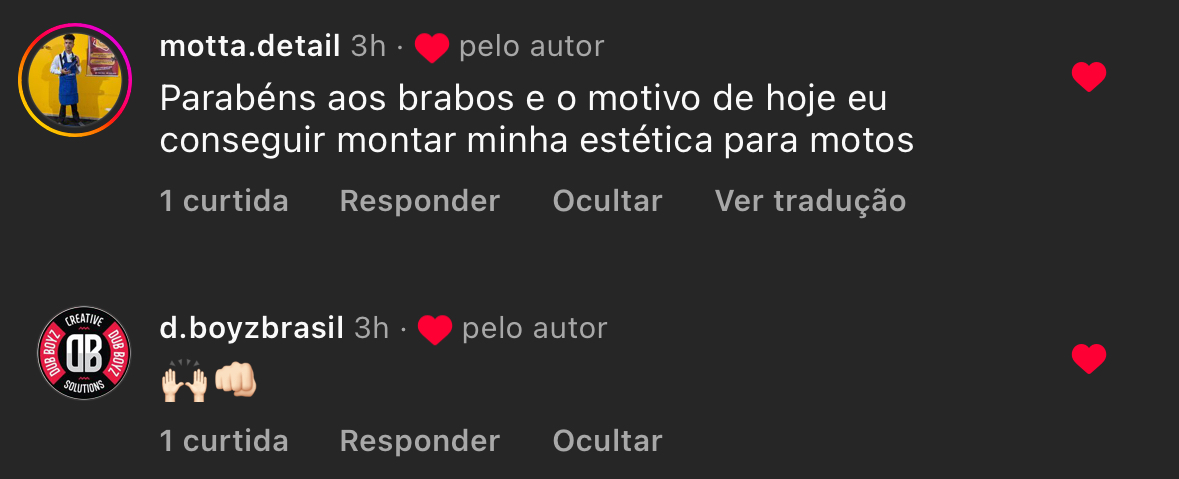
Task: Reply to motta.detail's comment with Responder
Action: (x=420, y=201)
